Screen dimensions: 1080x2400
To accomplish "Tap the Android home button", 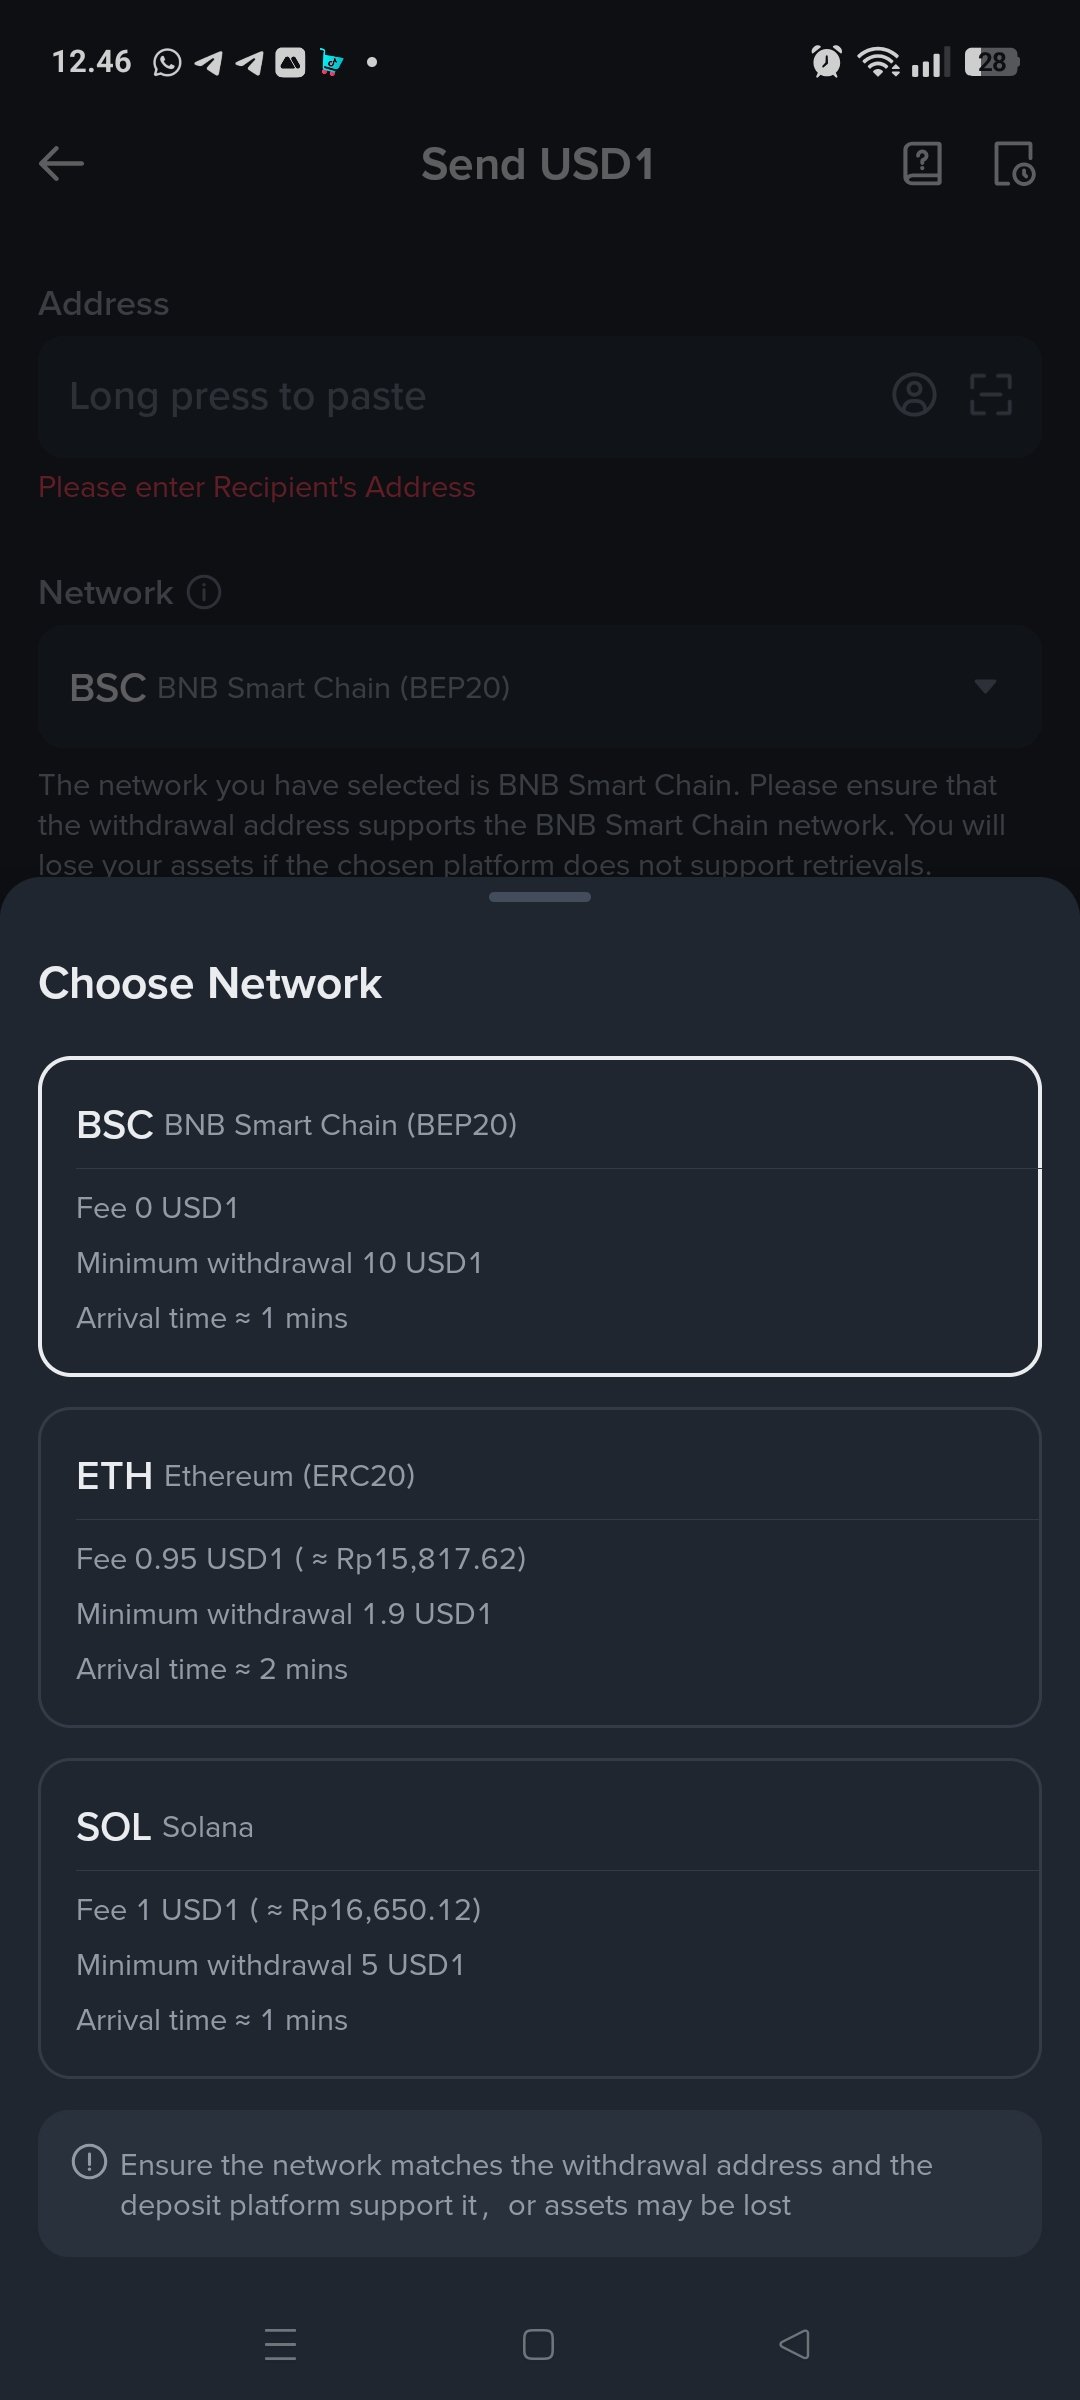I will 538,2344.
